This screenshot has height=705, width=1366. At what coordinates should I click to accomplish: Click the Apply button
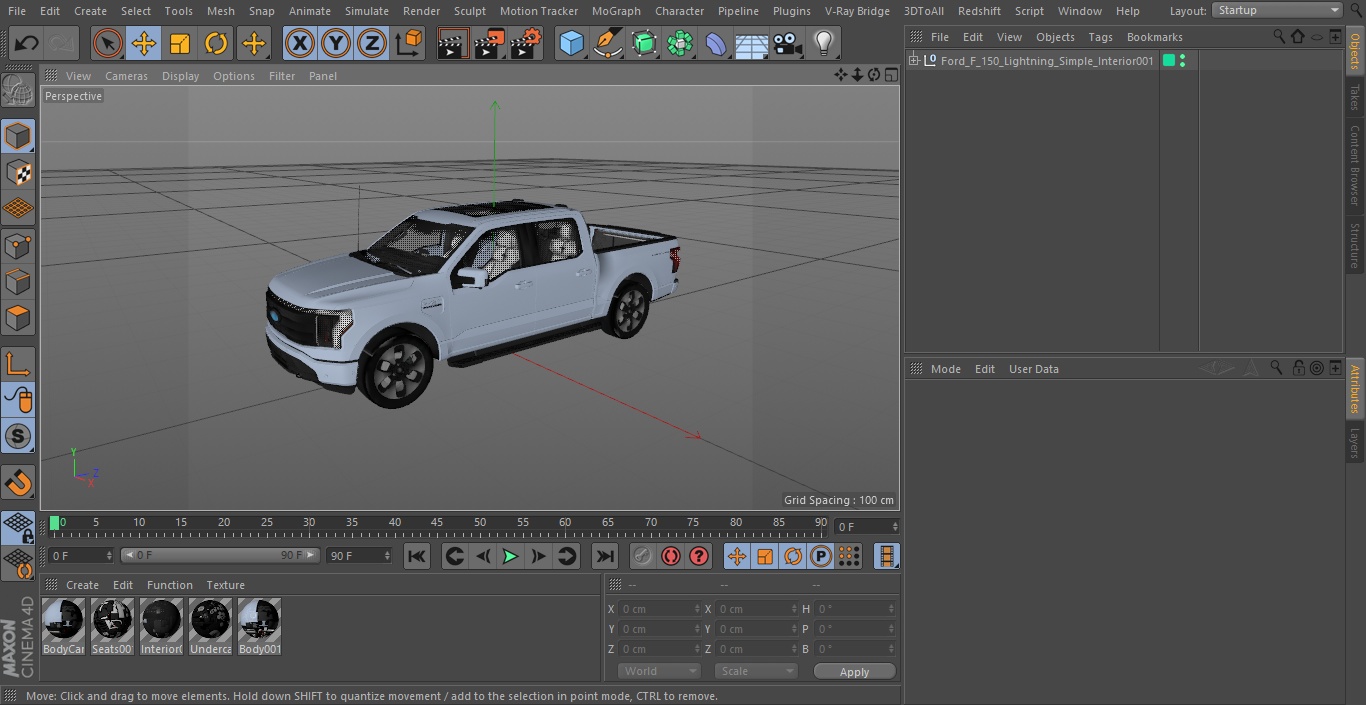[x=854, y=672]
